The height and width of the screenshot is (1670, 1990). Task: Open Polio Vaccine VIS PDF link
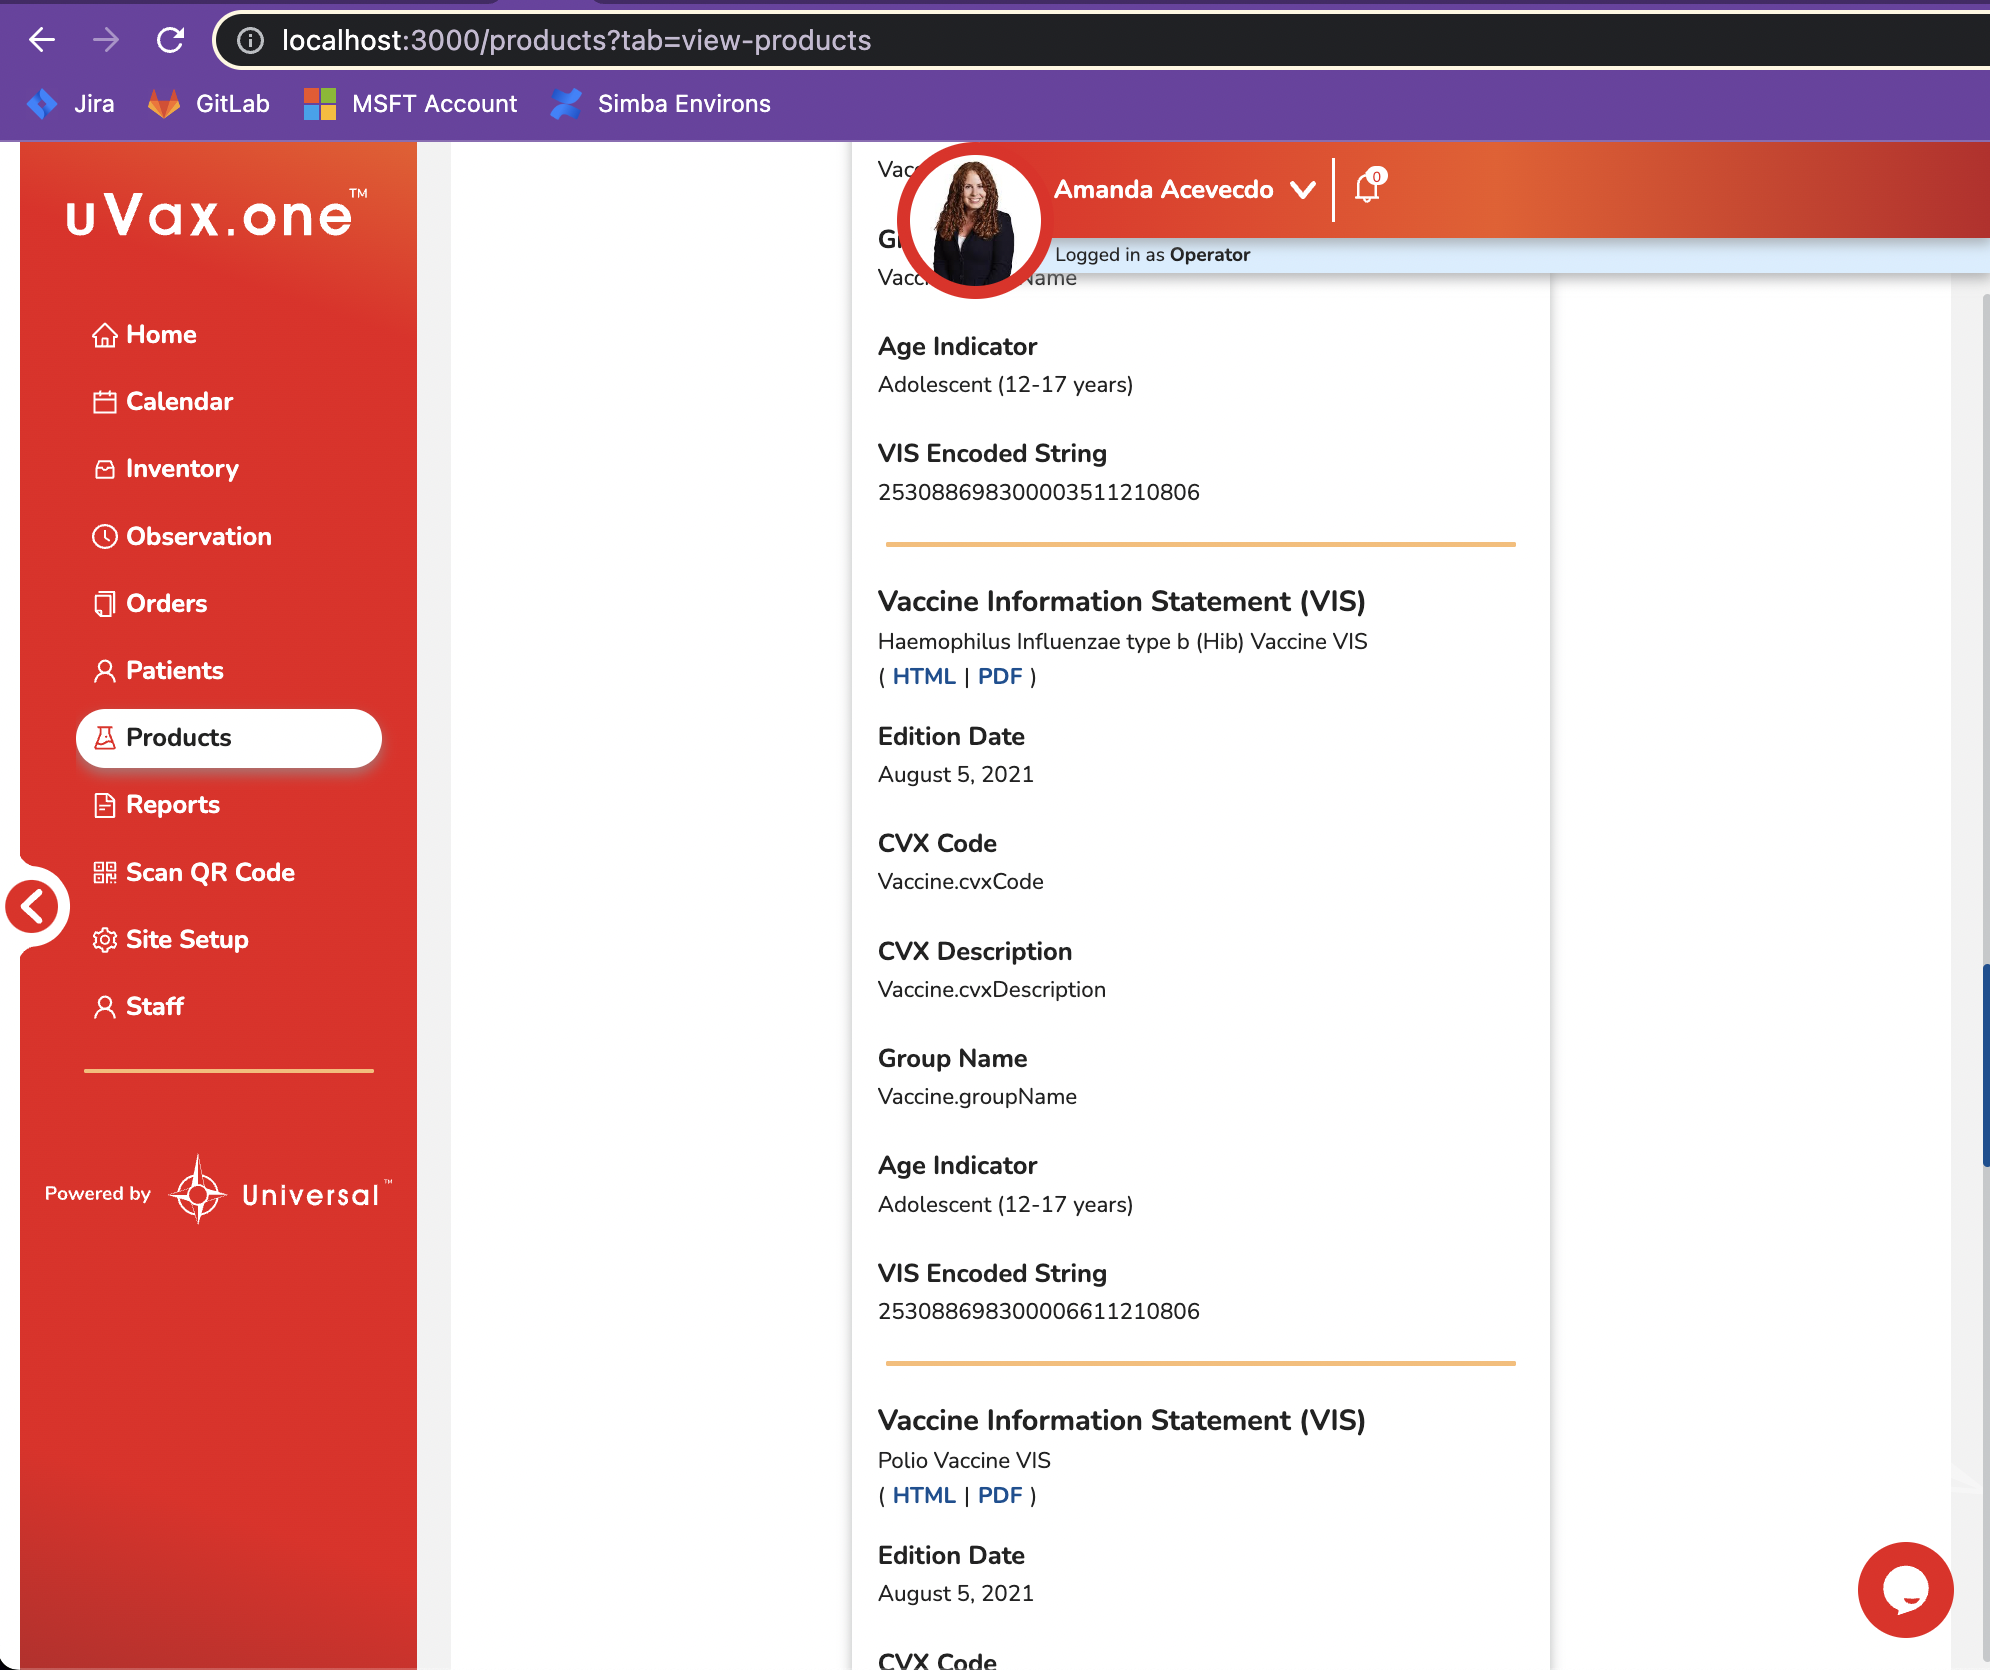pos(999,1496)
